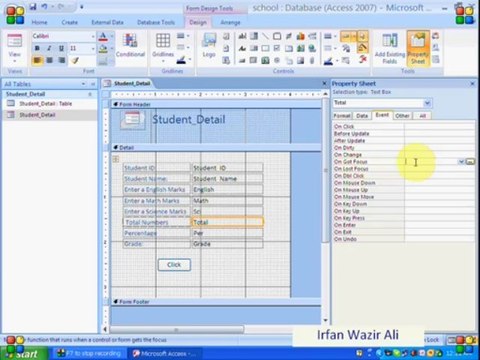This screenshot has height=360, width=480.
Task: Select the Rectangle control tool
Action: pyautogui.click(x=265, y=48)
